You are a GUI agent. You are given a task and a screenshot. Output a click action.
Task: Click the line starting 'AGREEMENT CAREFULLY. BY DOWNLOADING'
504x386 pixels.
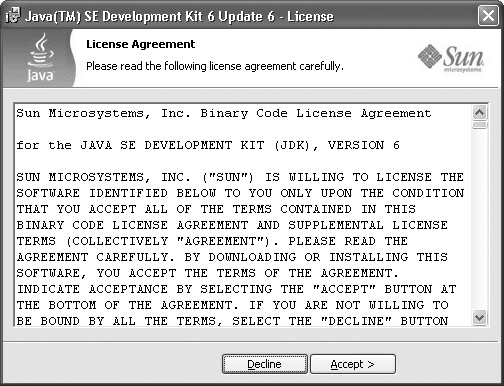click(232, 257)
